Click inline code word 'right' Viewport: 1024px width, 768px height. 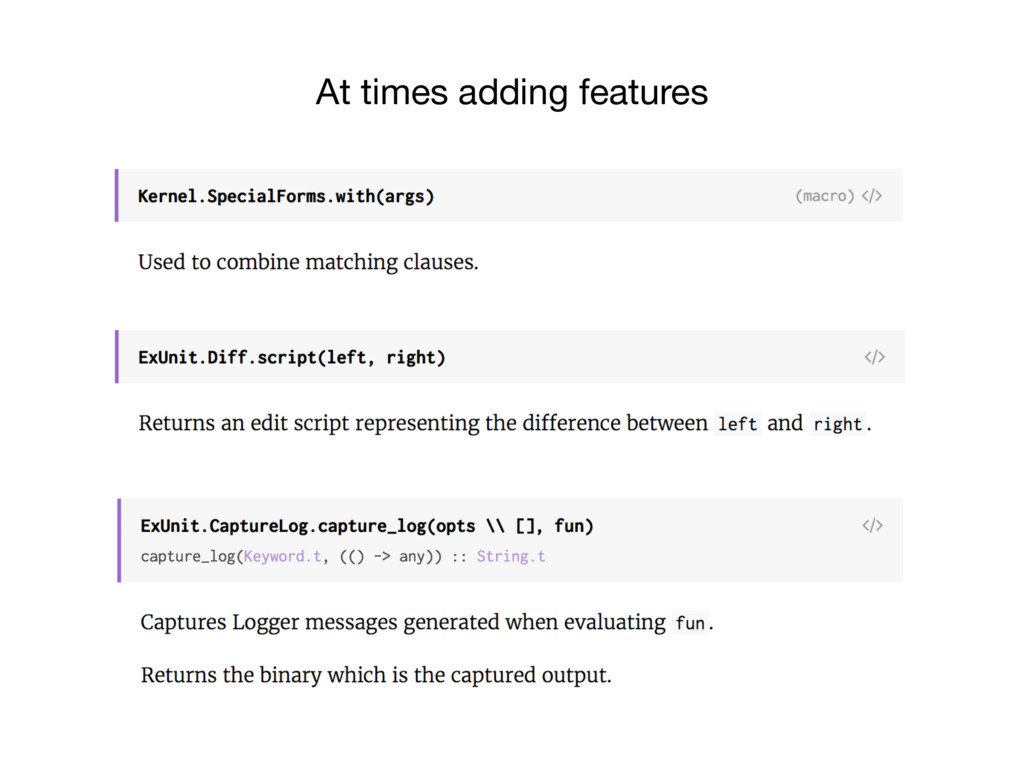tap(837, 424)
